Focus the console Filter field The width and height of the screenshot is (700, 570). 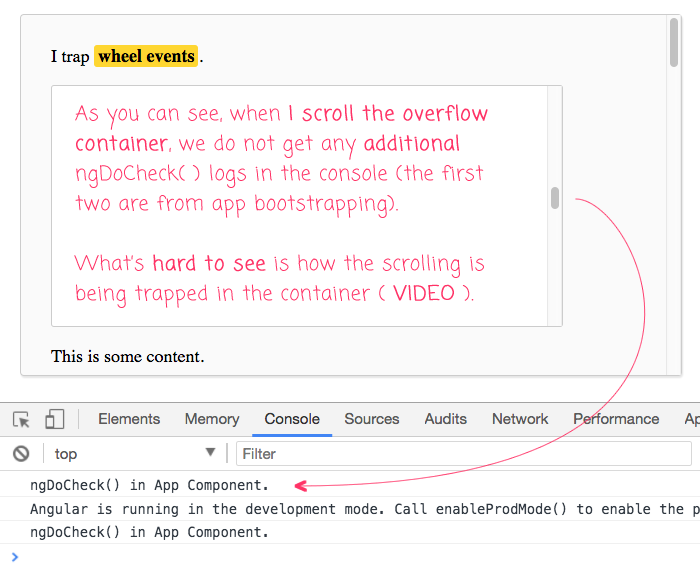click(x=463, y=454)
